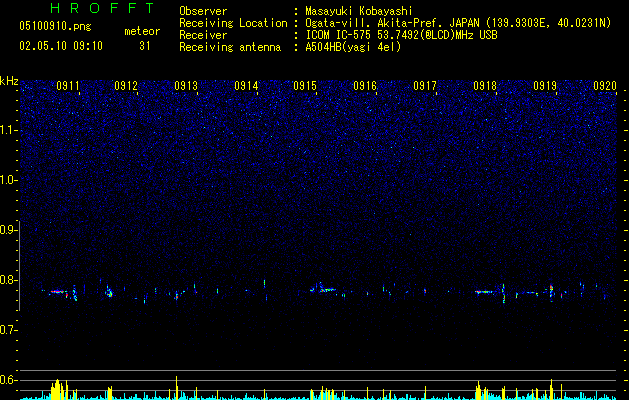
Task: Click the timestamp 02.05.10 09:10
Action: (61, 46)
